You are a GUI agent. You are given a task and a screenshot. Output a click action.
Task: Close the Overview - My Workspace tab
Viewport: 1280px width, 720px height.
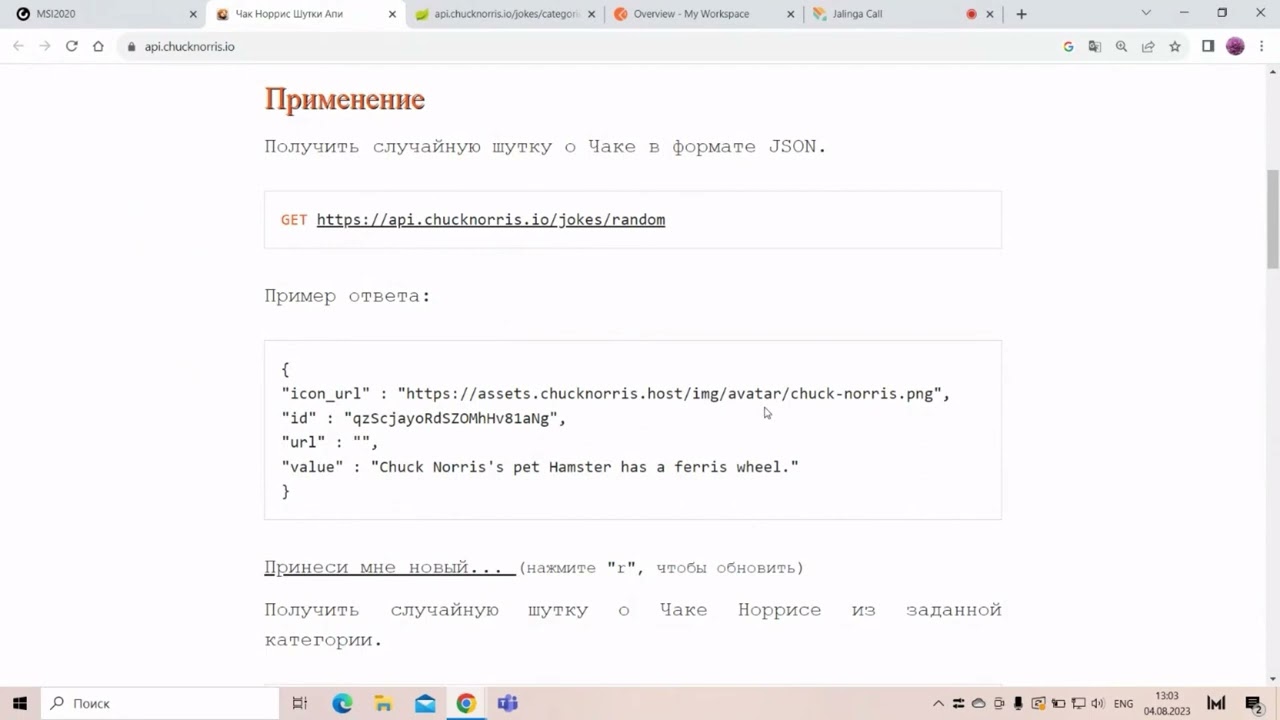[791, 14]
